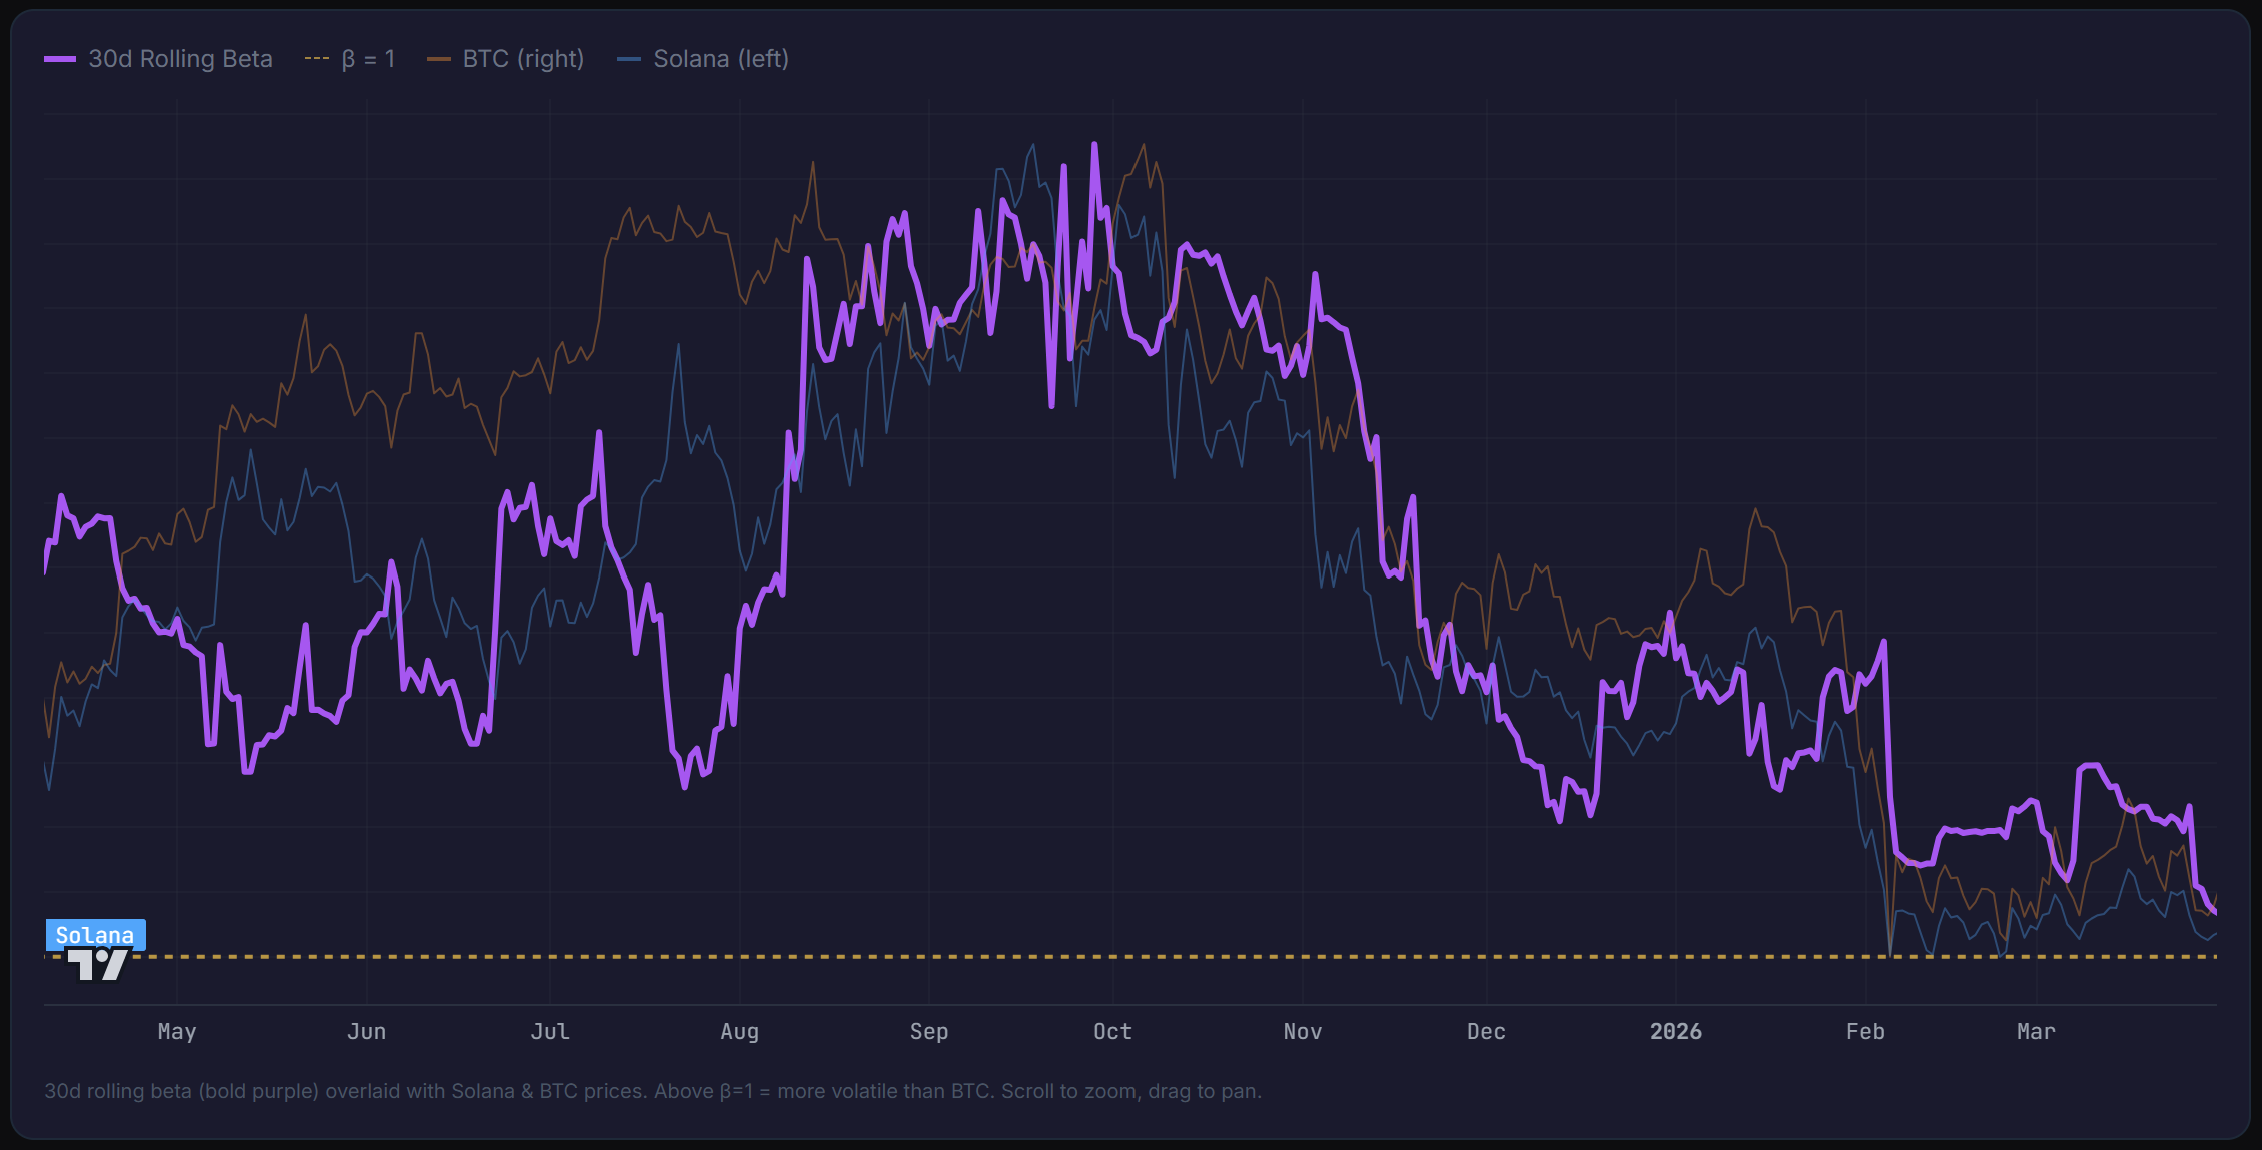Toggle the Solana (left) legend entry
Image resolution: width=2262 pixels, height=1150 pixels.
point(703,59)
